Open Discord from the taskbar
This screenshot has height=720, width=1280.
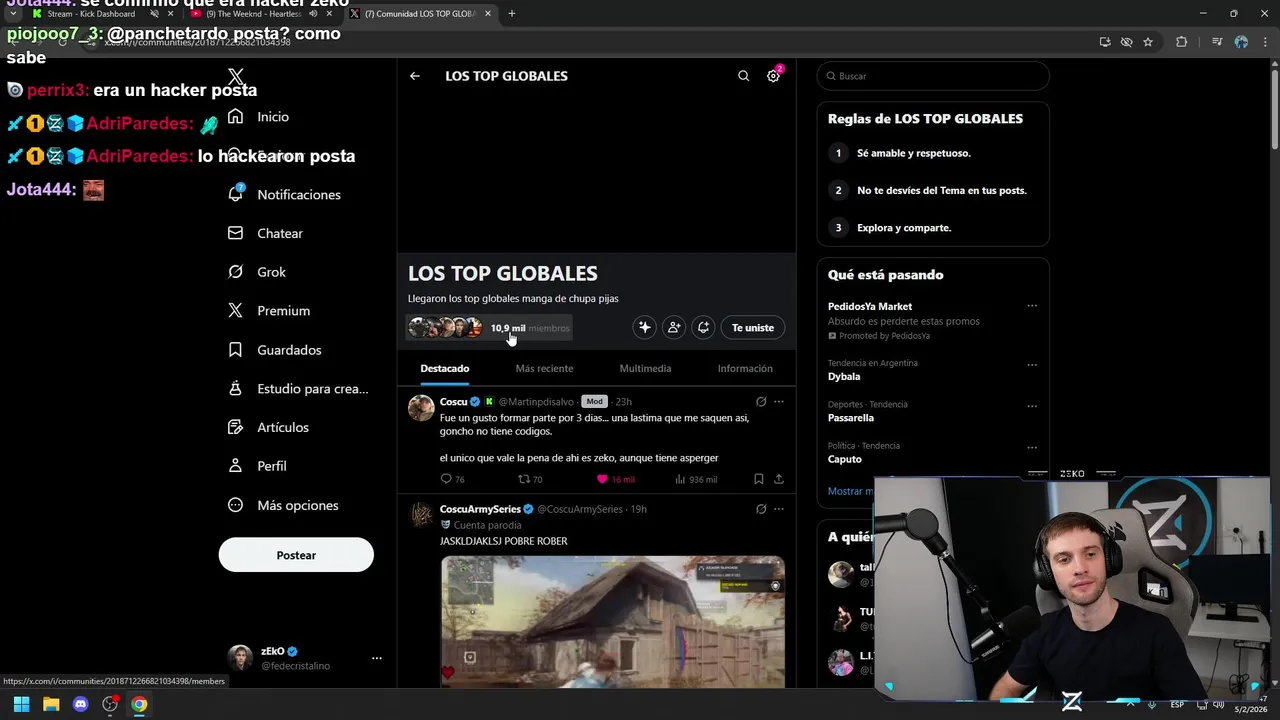81,704
